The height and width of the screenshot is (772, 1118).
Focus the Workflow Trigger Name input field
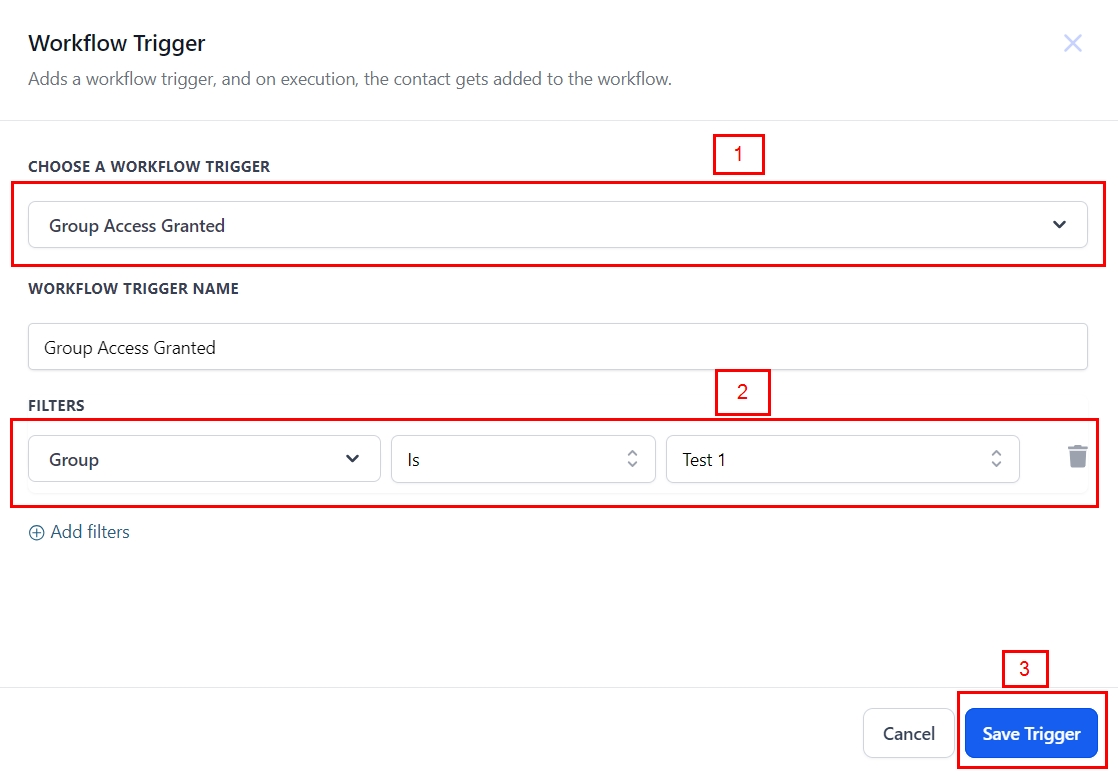556,347
